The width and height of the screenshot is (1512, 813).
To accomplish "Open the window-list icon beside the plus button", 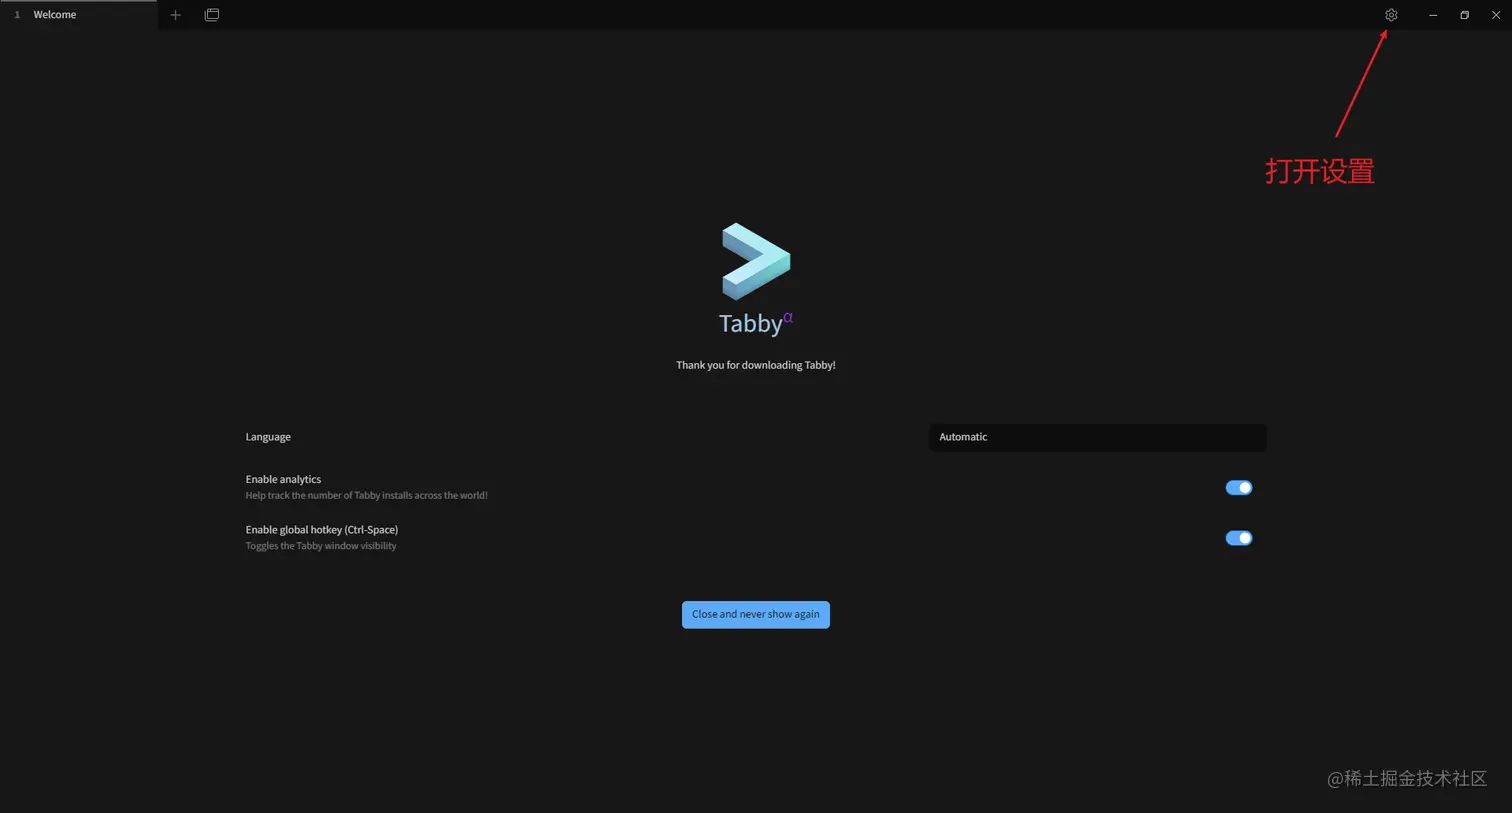I will point(212,14).
